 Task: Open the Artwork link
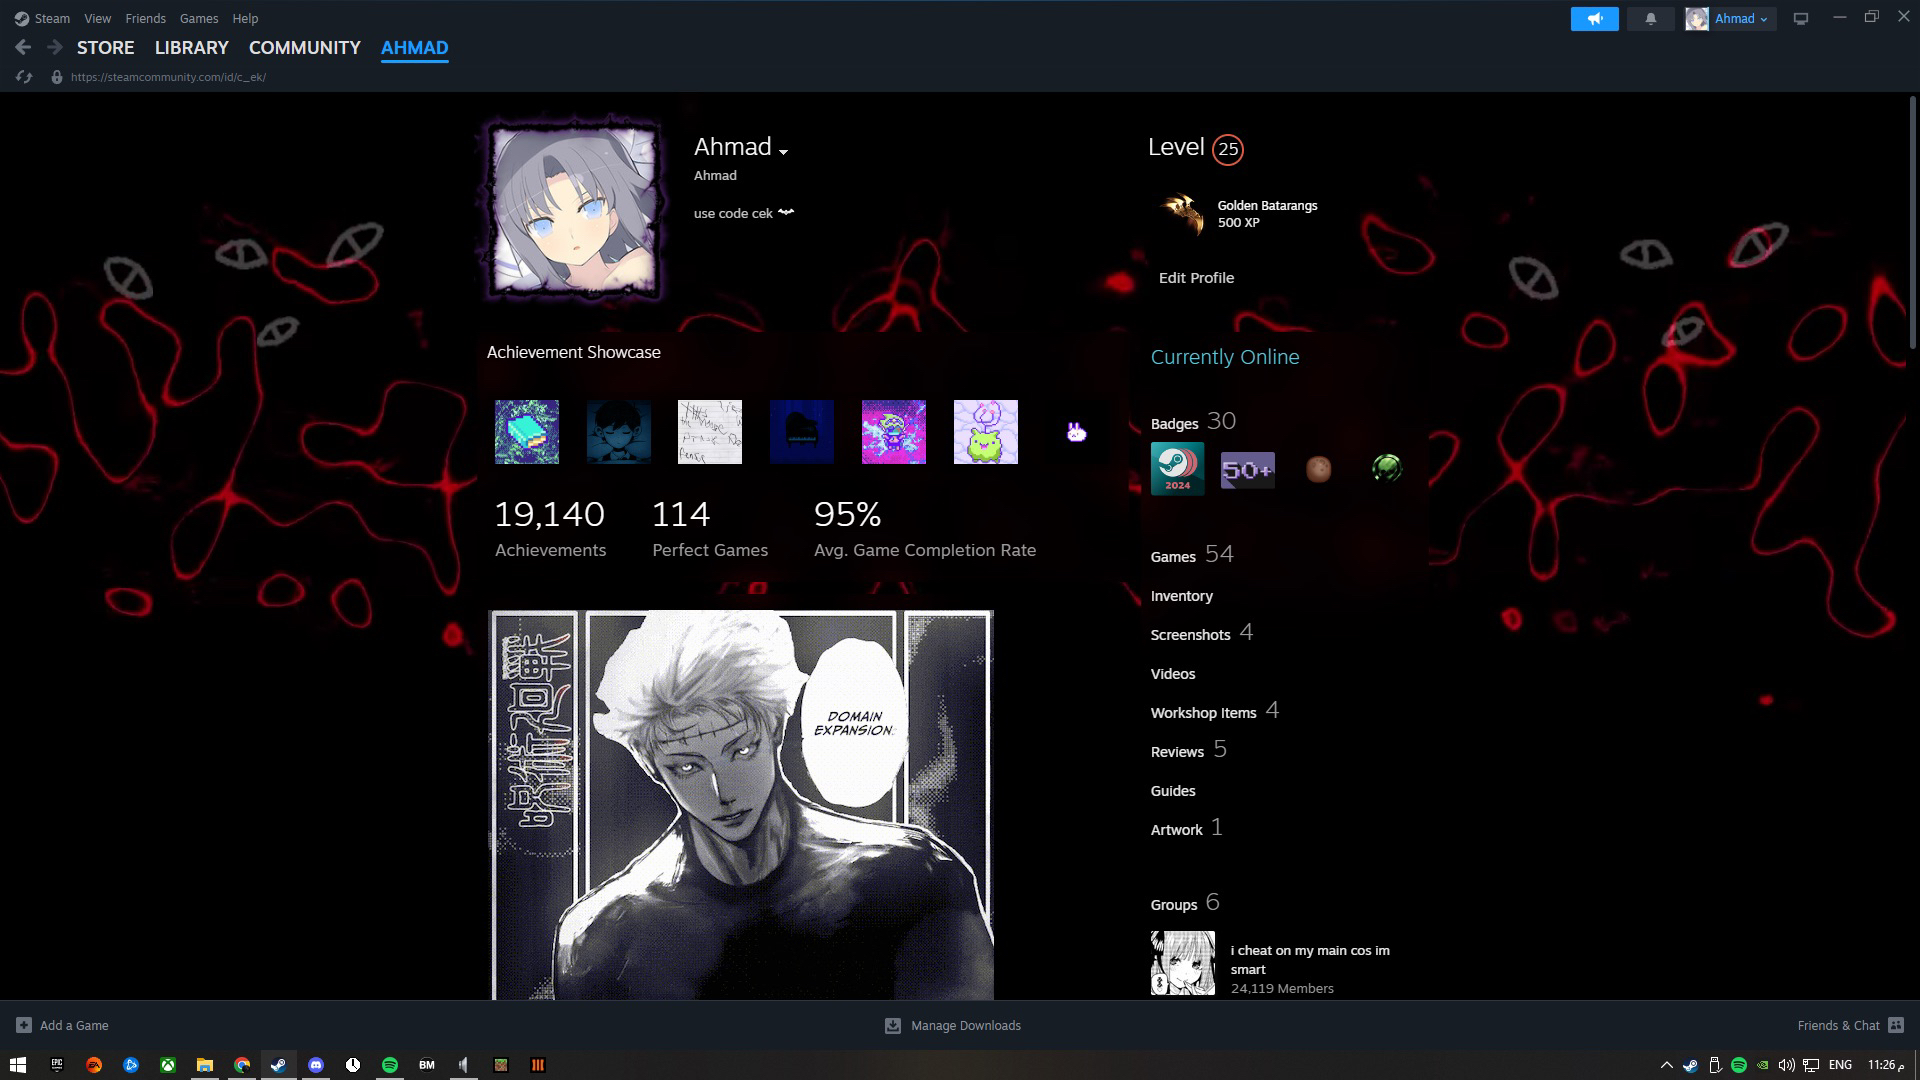[x=1187, y=828]
